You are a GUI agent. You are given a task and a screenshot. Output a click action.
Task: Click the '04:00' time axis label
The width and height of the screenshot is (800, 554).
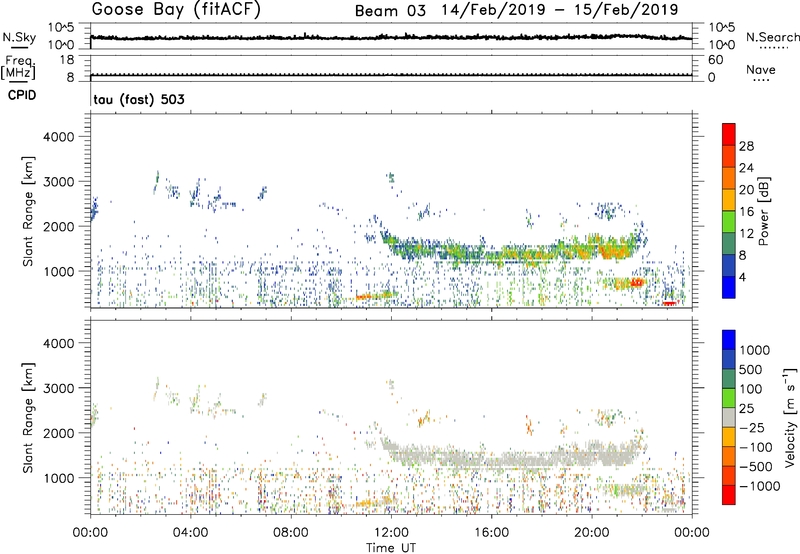191,533
